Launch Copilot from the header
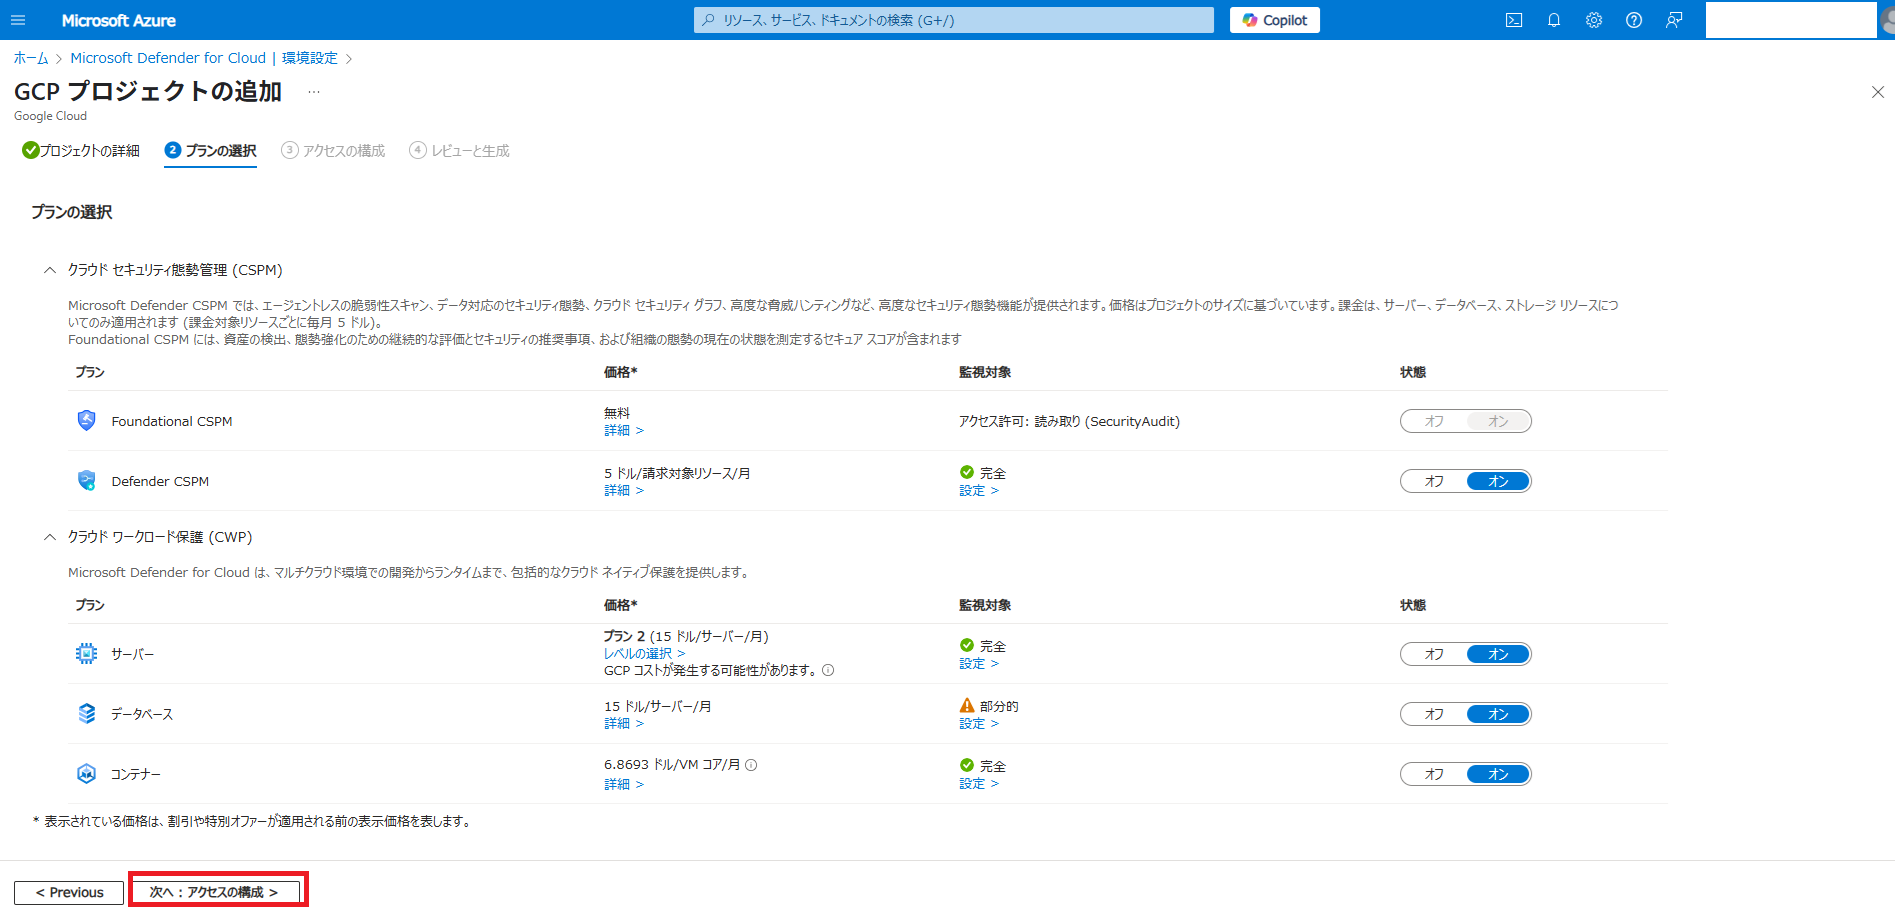The width and height of the screenshot is (1895, 913). click(x=1275, y=20)
